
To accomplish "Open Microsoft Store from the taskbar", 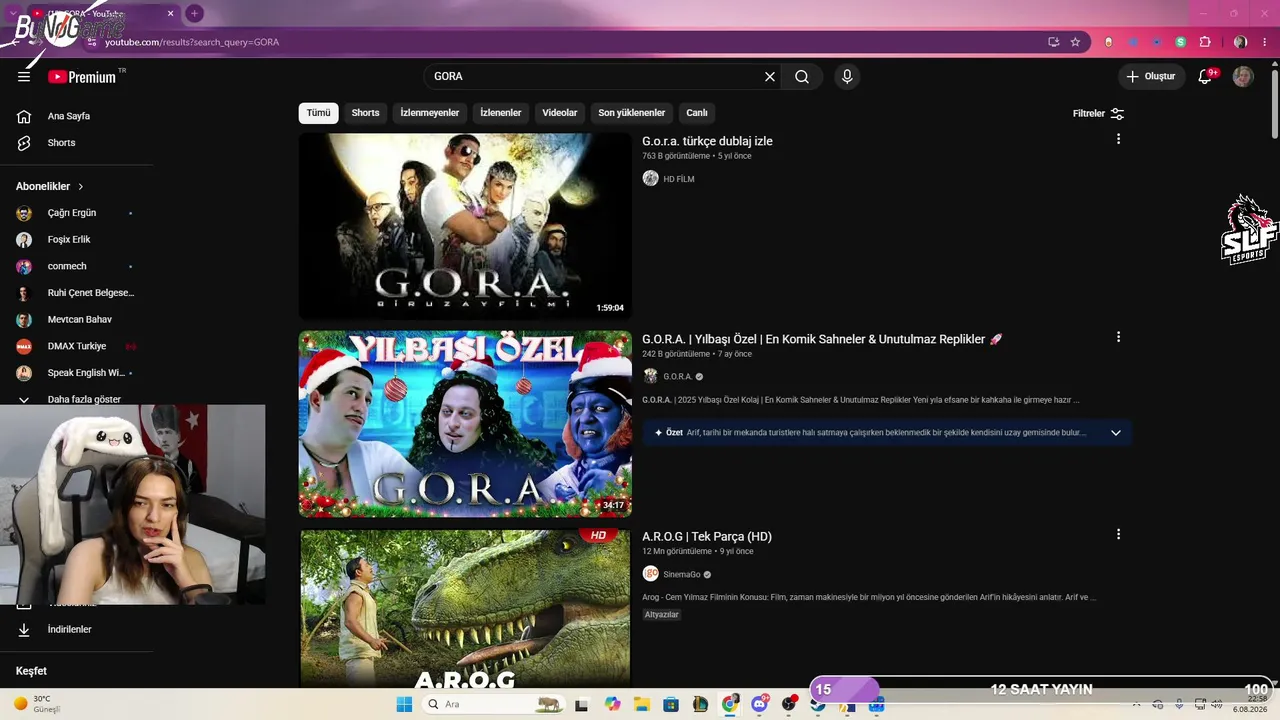I will pyautogui.click(x=670, y=704).
